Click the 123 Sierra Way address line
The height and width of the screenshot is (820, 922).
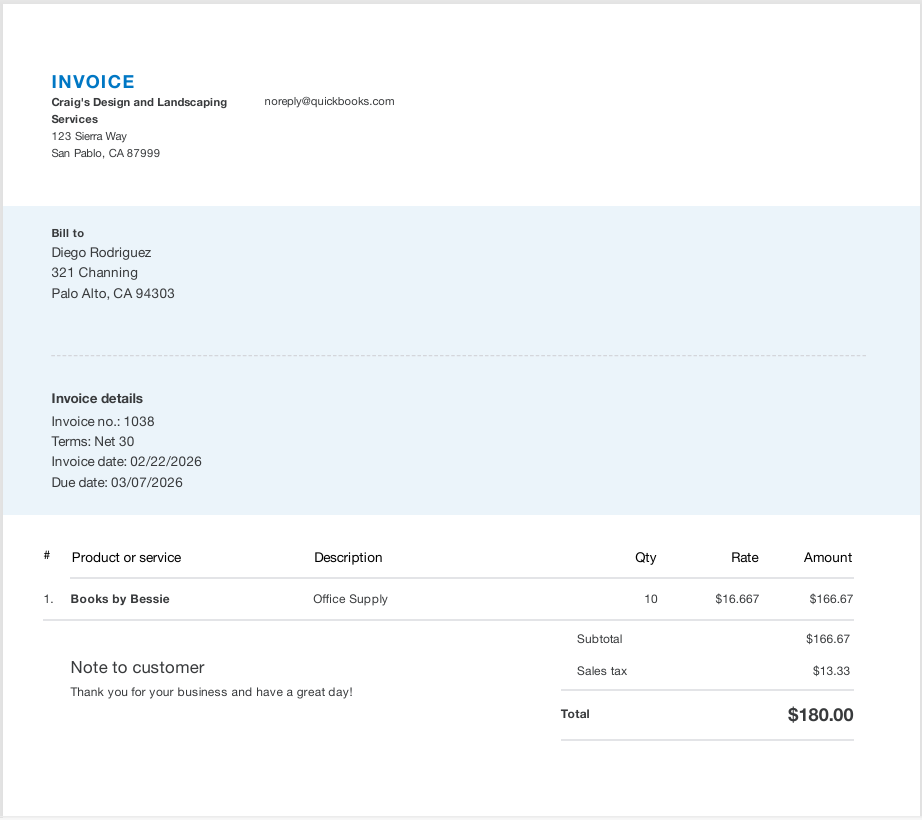coord(89,136)
